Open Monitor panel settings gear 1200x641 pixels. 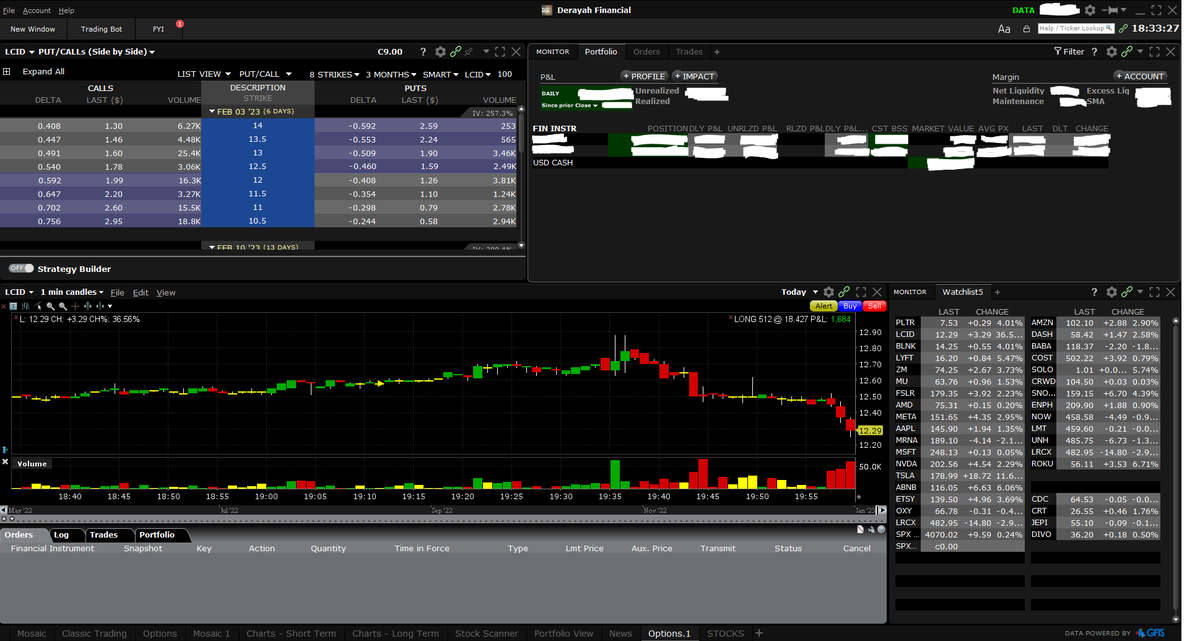pos(1111,51)
